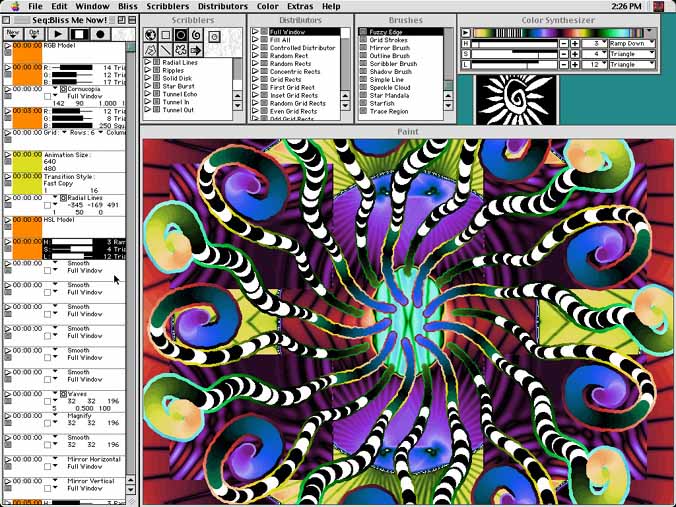Select the diagonal line scribbler tool
Viewport: 676px width, 507px height.
(166, 50)
